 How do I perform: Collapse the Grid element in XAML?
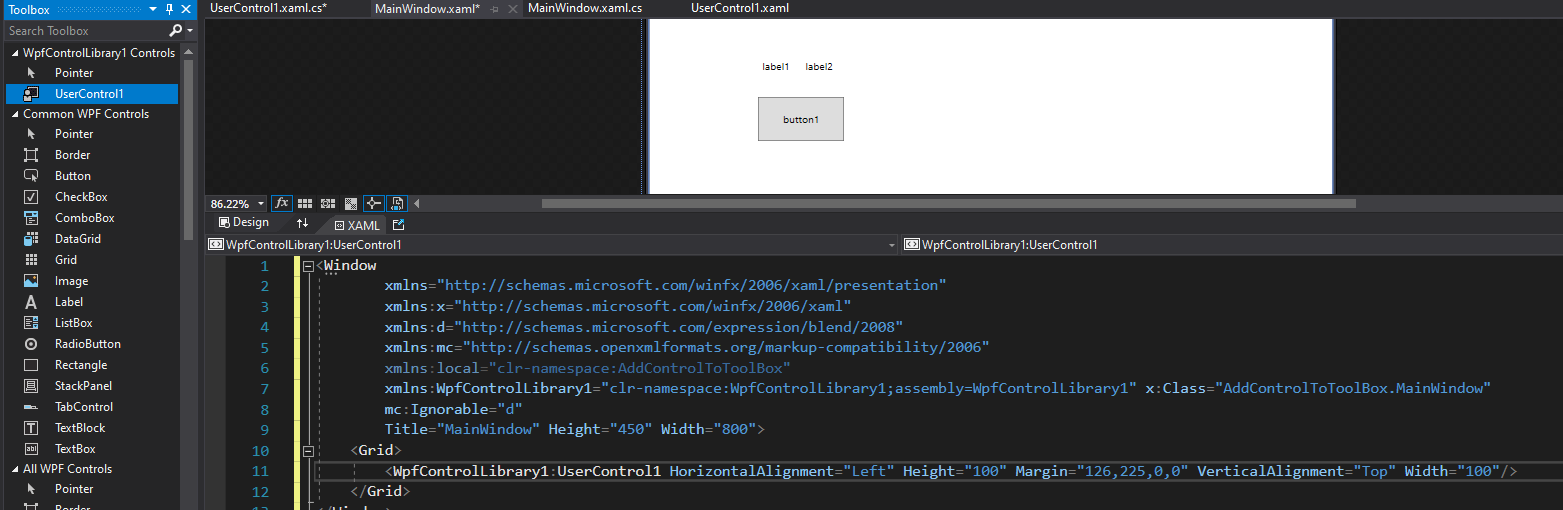pos(308,451)
